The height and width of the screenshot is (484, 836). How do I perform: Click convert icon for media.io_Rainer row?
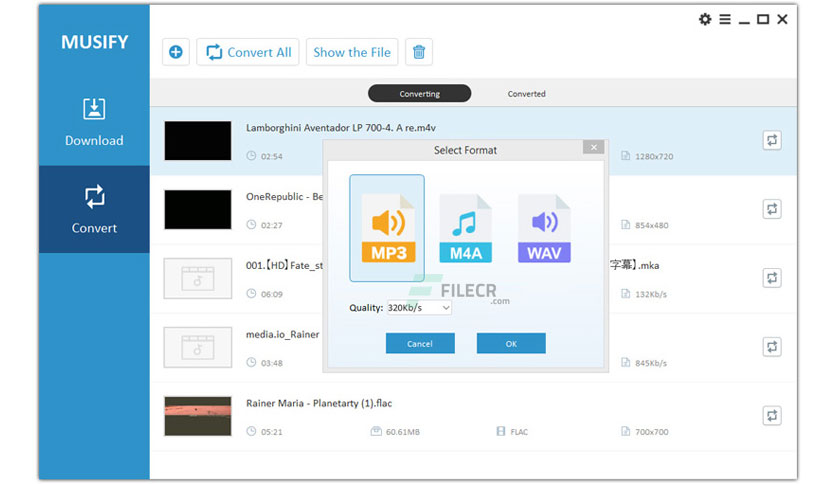tap(771, 346)
